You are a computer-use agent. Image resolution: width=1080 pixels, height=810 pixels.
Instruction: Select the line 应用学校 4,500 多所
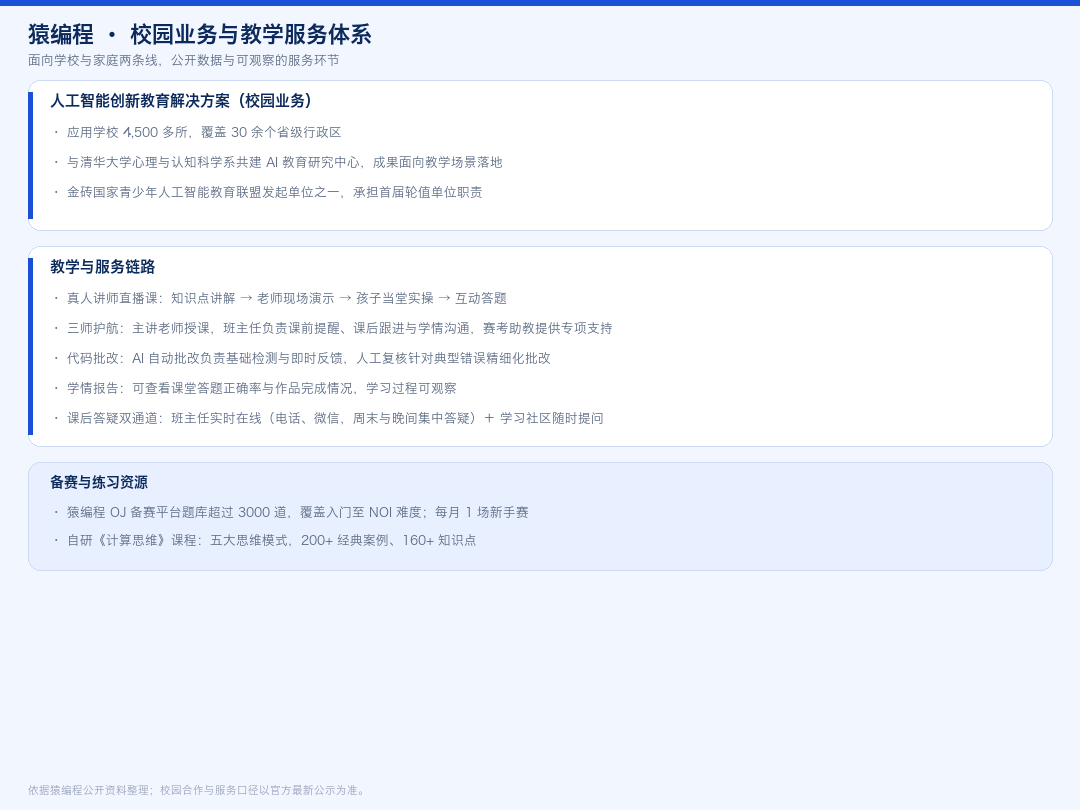[204, 132]
